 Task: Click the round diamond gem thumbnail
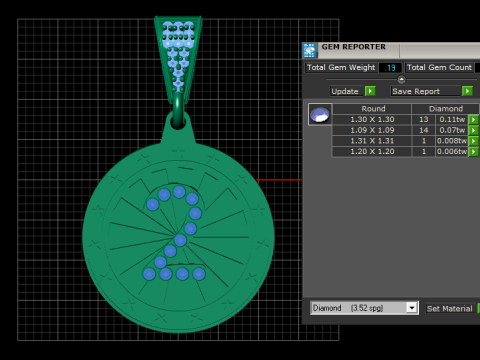coord(320,114)
